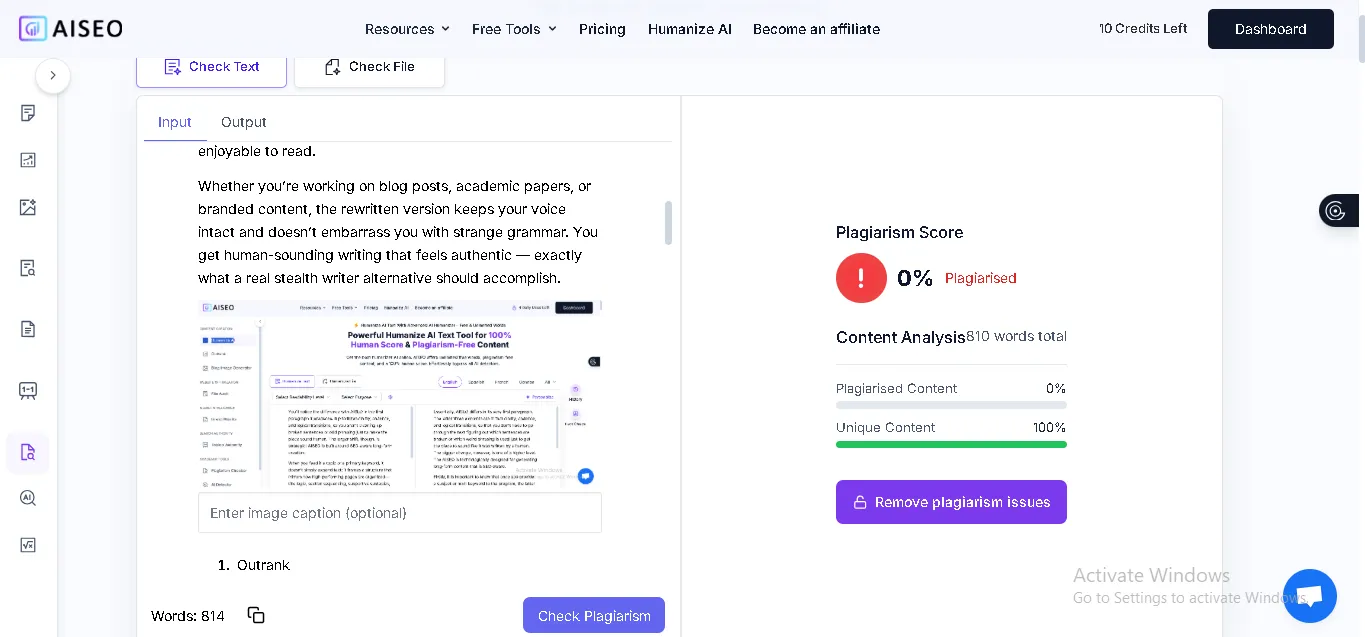Image resolution: width=1365 pixels, height=637 pixels.
Task: Click the floating dark widget icon on right edge
Action: pyautogui.click(x=1338, y=210)
